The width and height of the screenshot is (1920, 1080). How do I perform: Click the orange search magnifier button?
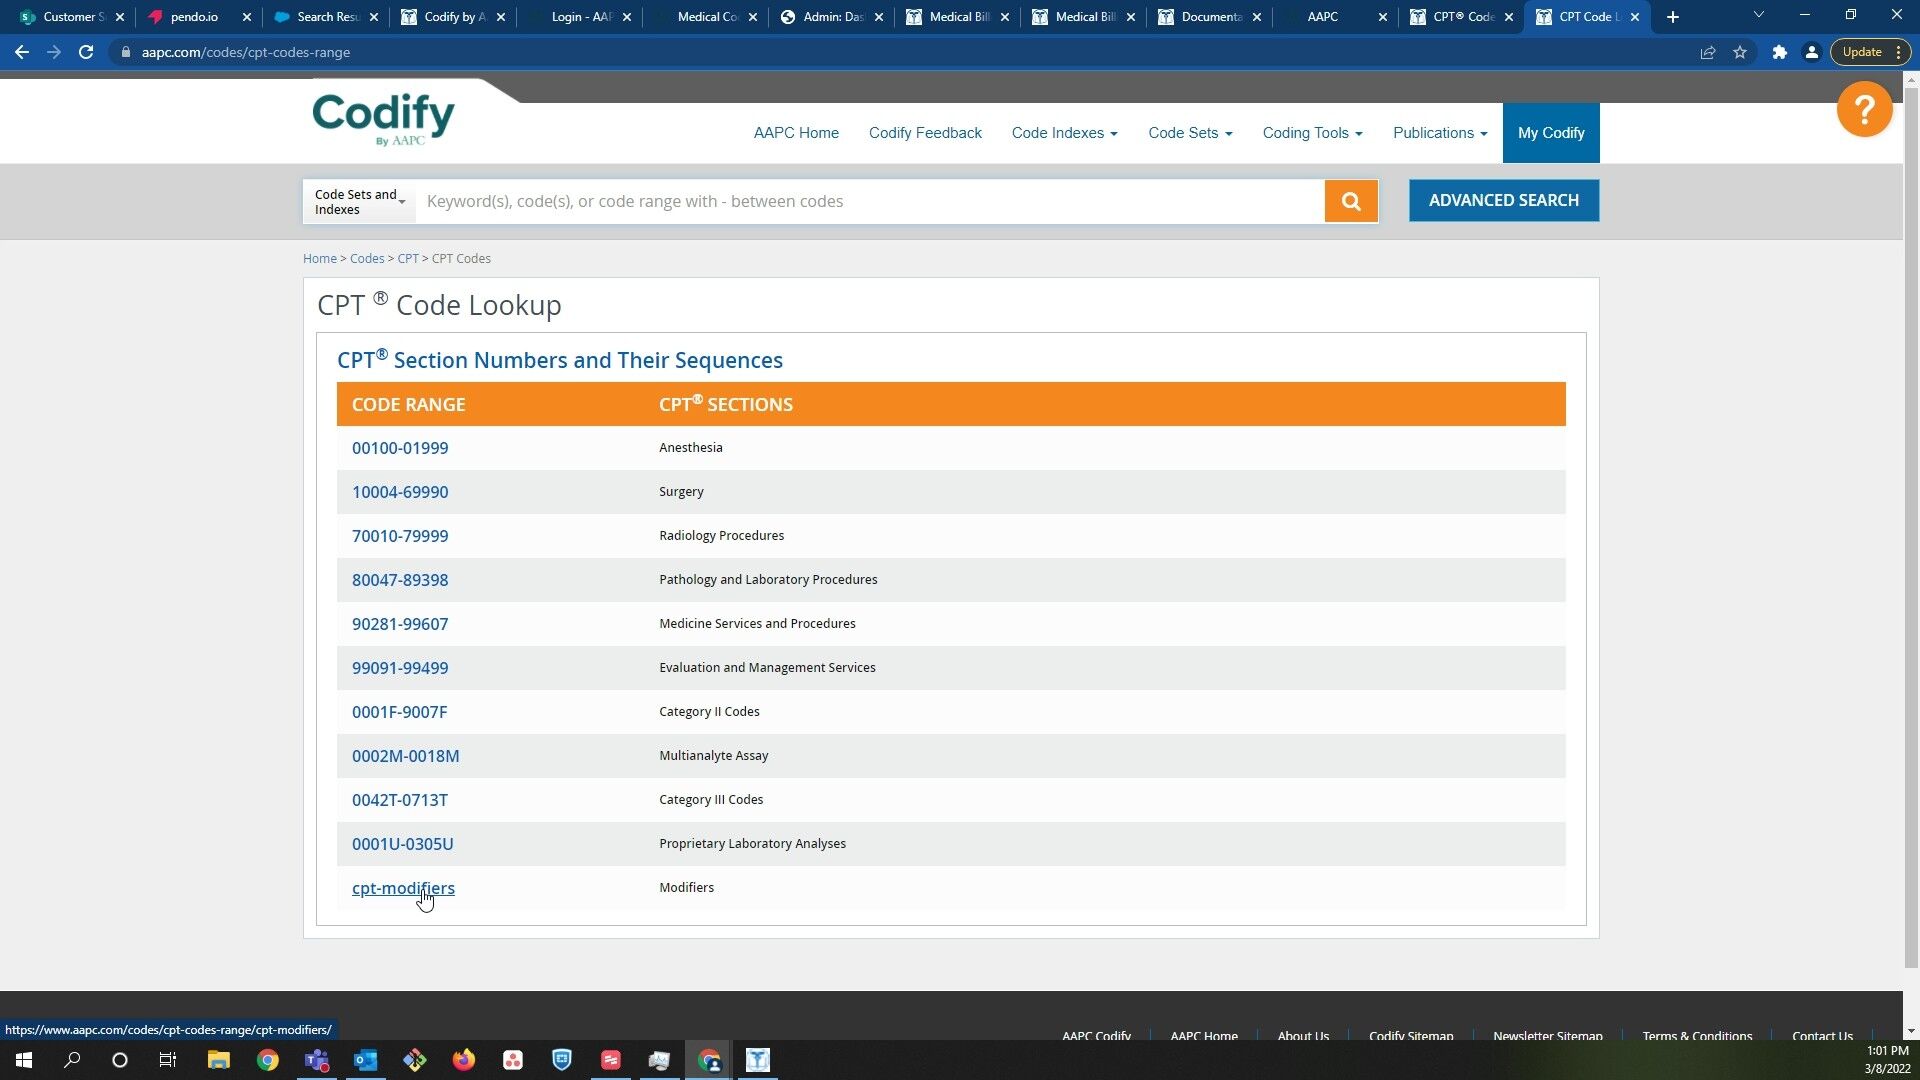[x=1351, y=201]
